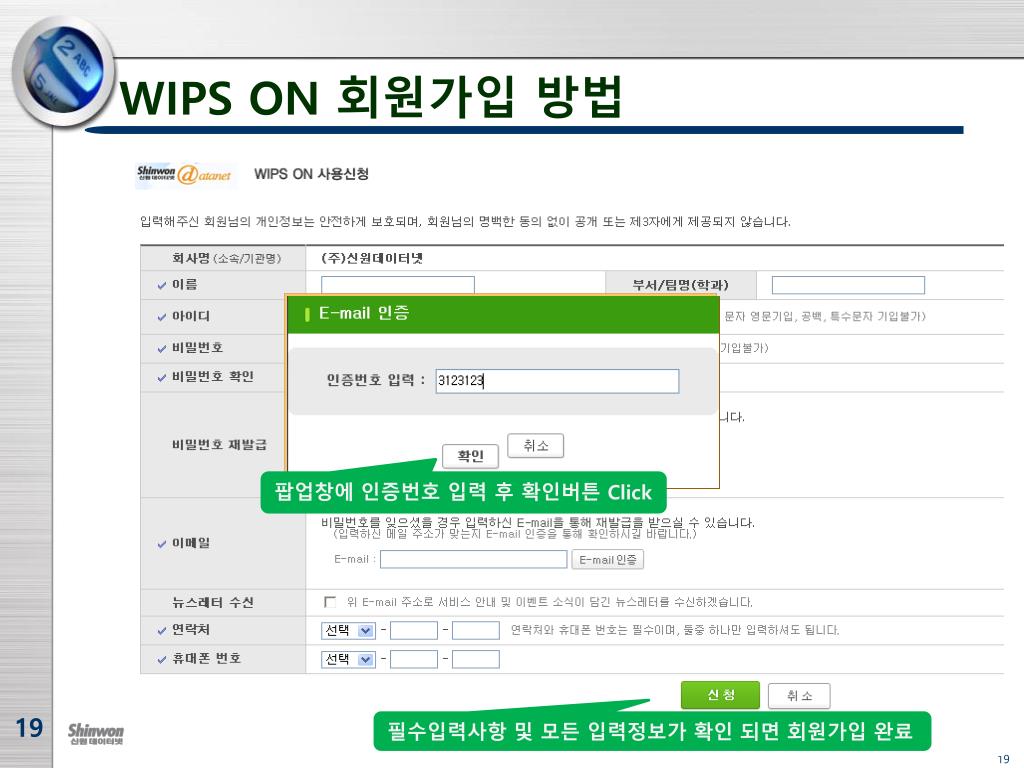The height and width of the screenshot is (768, 1024).
Task: Click the E-mail 인증 popup title
Action: click(364, 313)
